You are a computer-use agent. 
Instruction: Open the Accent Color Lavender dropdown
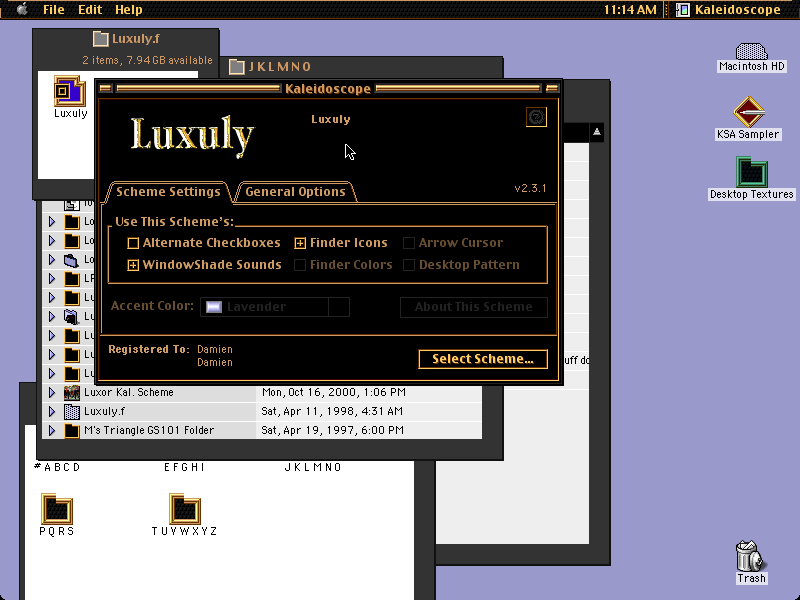coord(274,307)
